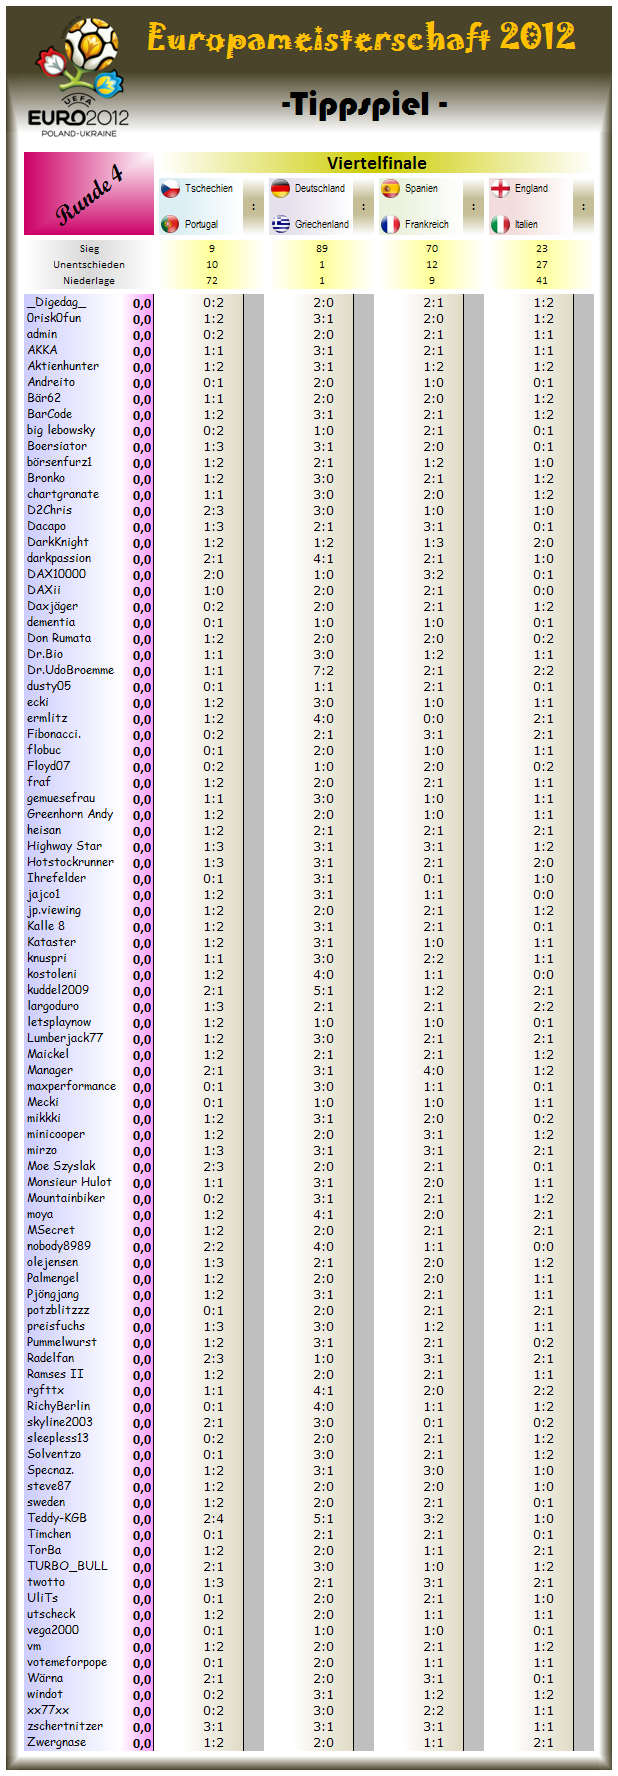The height and width of the screenshot is (1776, 618).
Task: Click the 7:2 tip in Dr.UdoBroemme row
Action: coord(323,670)
